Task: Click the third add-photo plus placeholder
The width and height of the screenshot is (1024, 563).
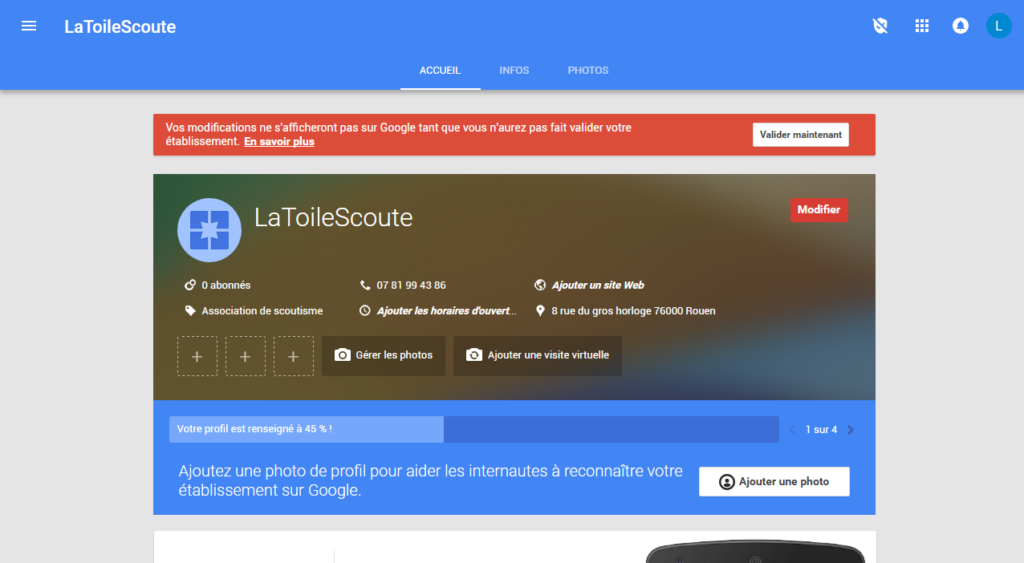Action: point(294,356)
